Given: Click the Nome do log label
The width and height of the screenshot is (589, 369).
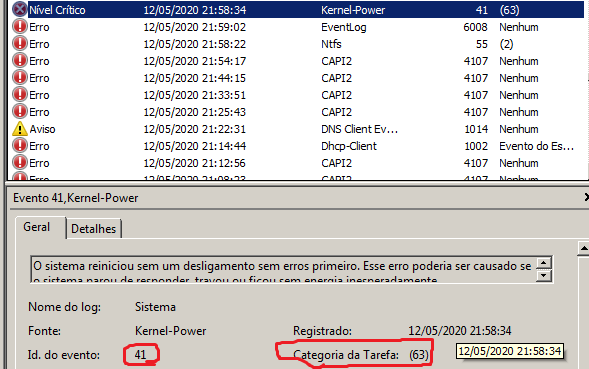Looking at the screenshot, I should pos(64,307).
